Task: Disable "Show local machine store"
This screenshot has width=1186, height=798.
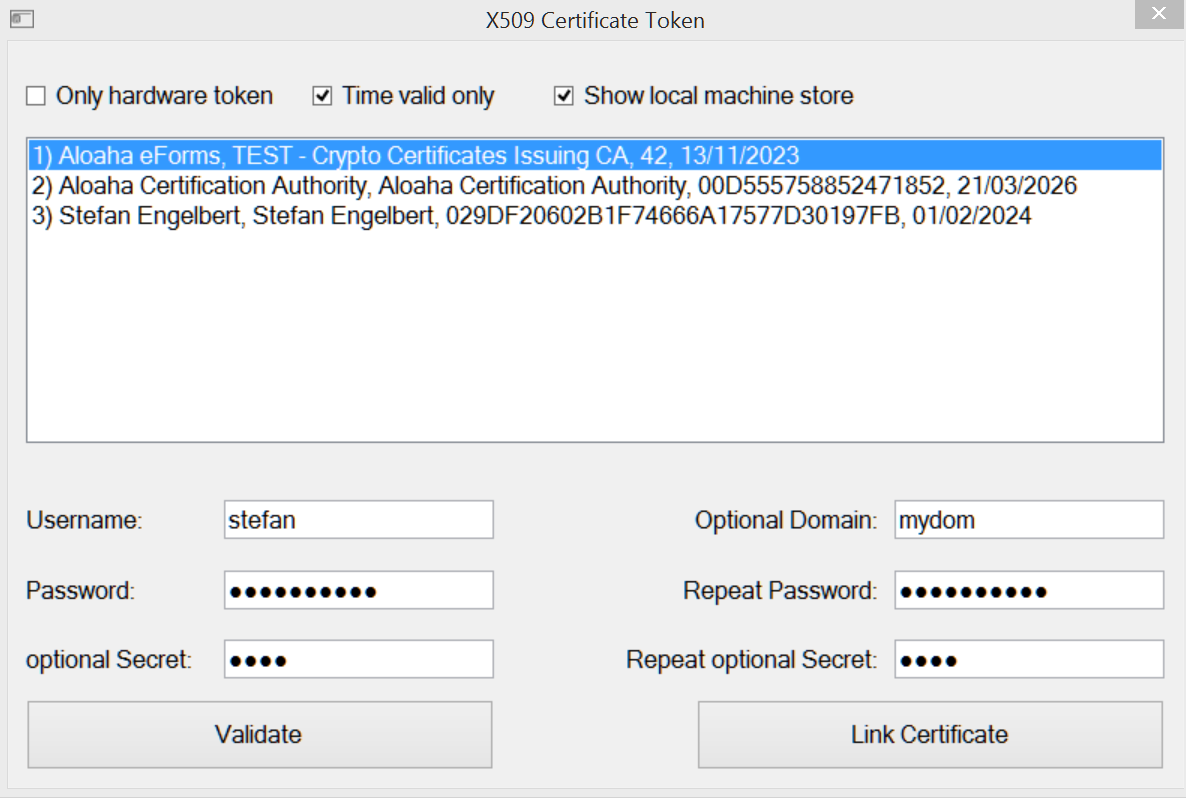Action: point(564,95)
